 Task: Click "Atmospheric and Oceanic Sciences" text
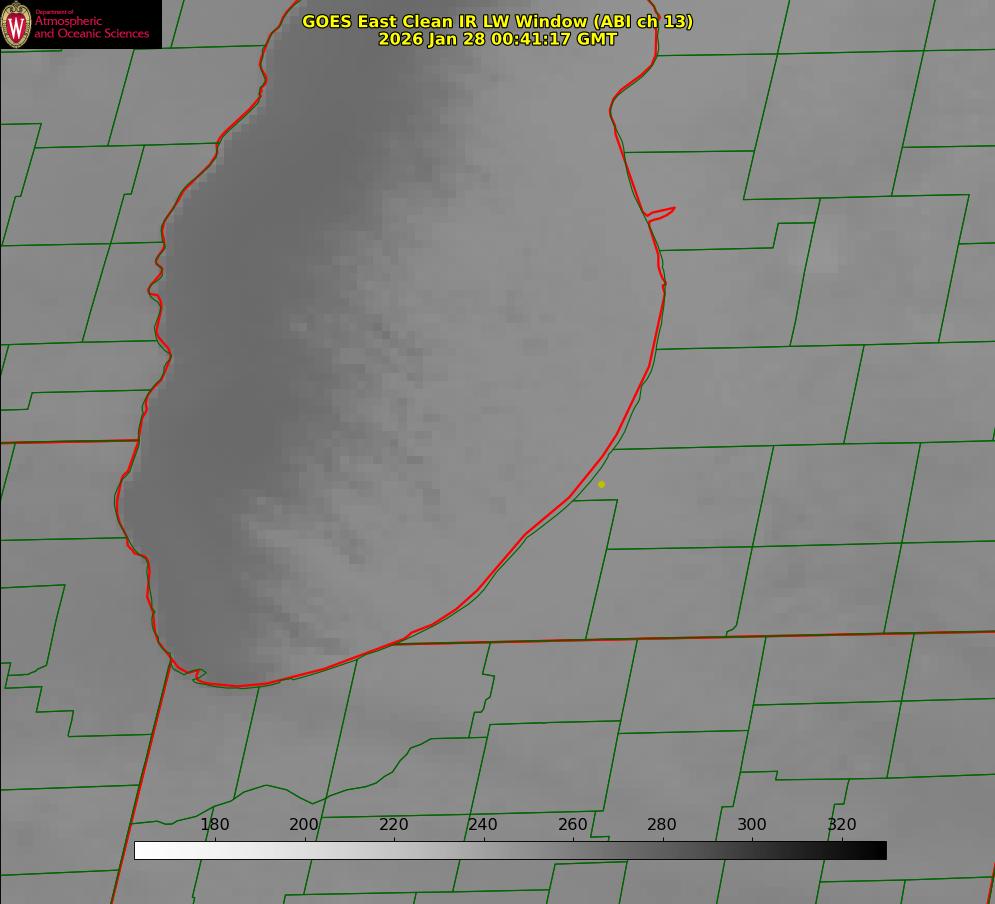(91, 28)
